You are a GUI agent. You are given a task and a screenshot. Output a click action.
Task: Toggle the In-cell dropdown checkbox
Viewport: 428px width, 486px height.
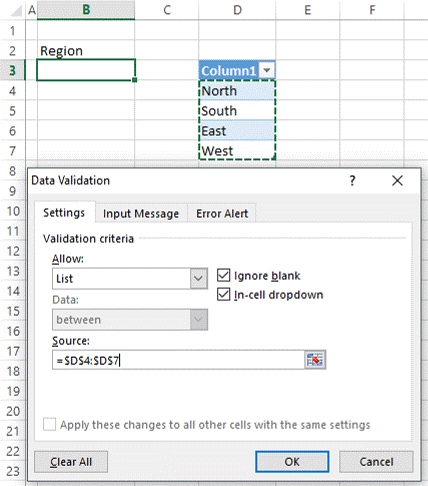pyautogui.click(x=223, y=295)
